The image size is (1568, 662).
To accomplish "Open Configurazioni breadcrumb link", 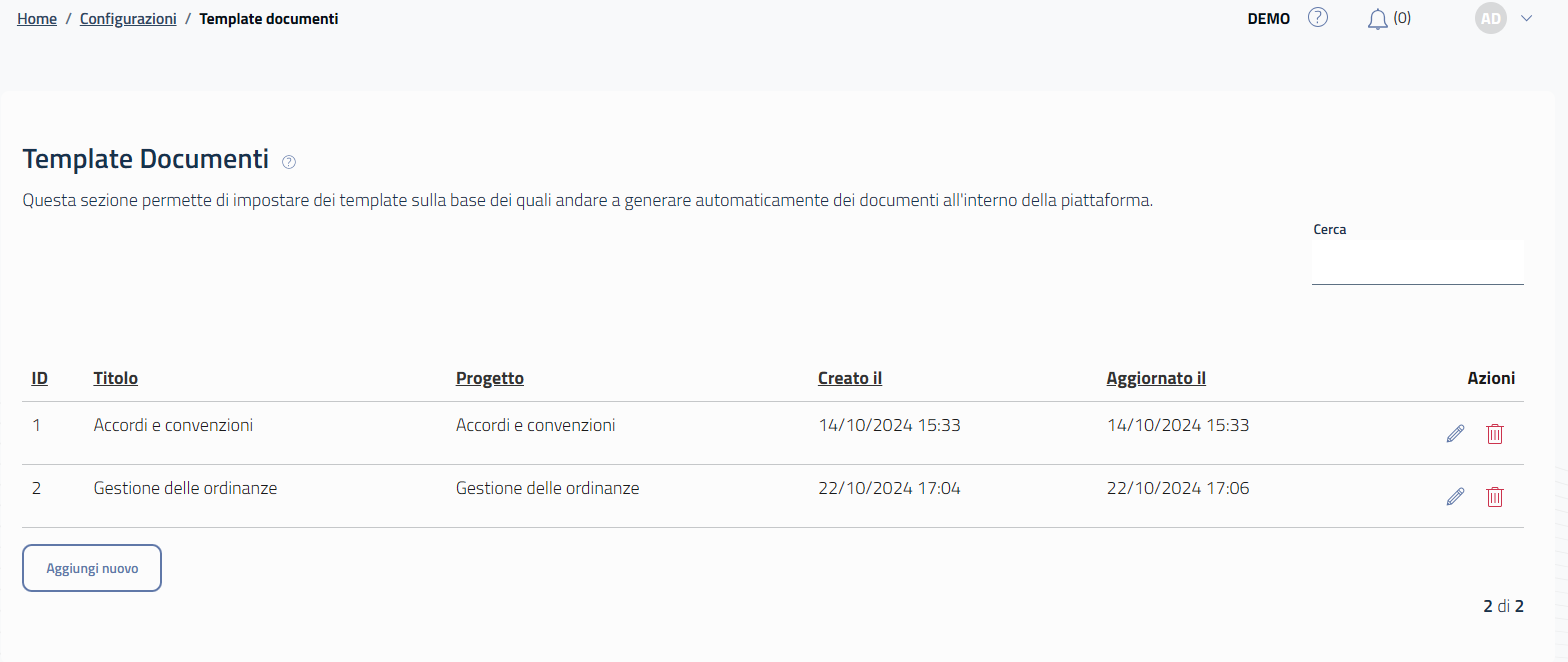I will 128,19.
